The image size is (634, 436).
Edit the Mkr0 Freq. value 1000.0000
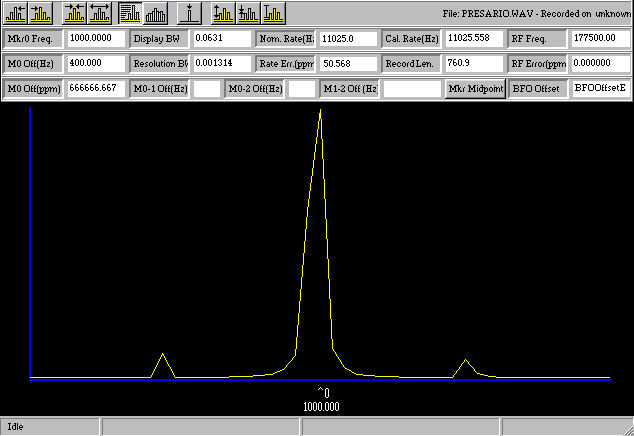pyautogui.click(x=96, y=38)
